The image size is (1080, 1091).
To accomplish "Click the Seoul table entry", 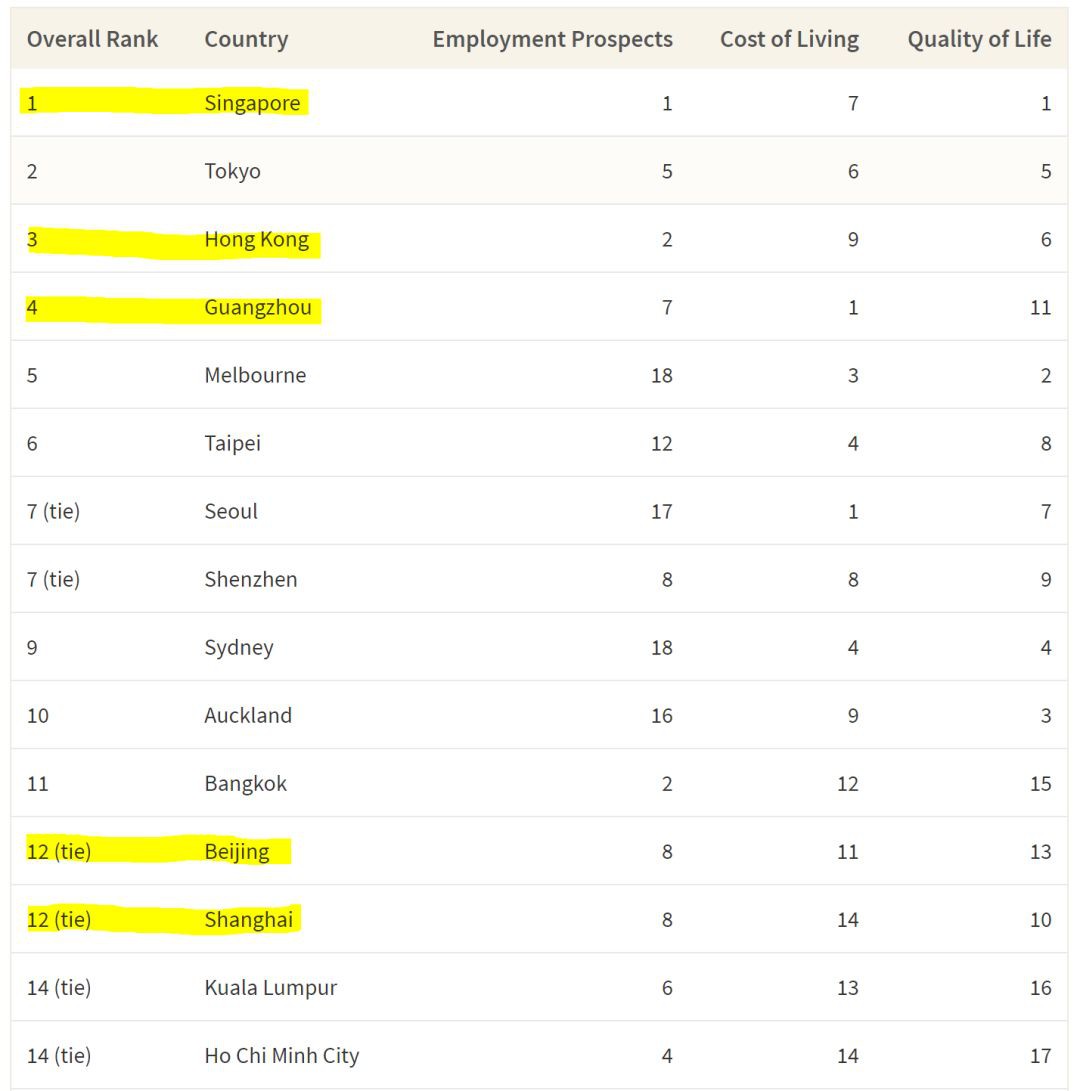I will [231, 511].
